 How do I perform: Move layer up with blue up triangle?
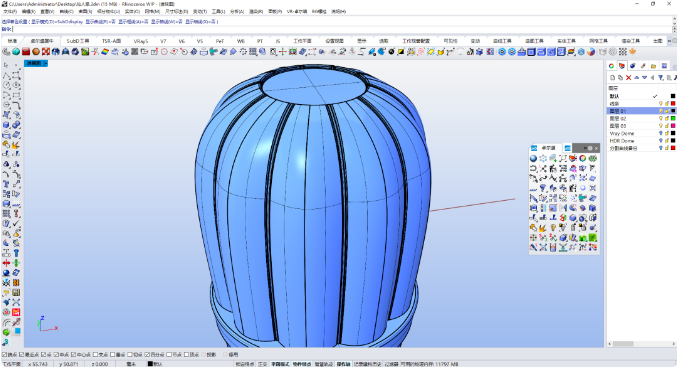(637, 78)
